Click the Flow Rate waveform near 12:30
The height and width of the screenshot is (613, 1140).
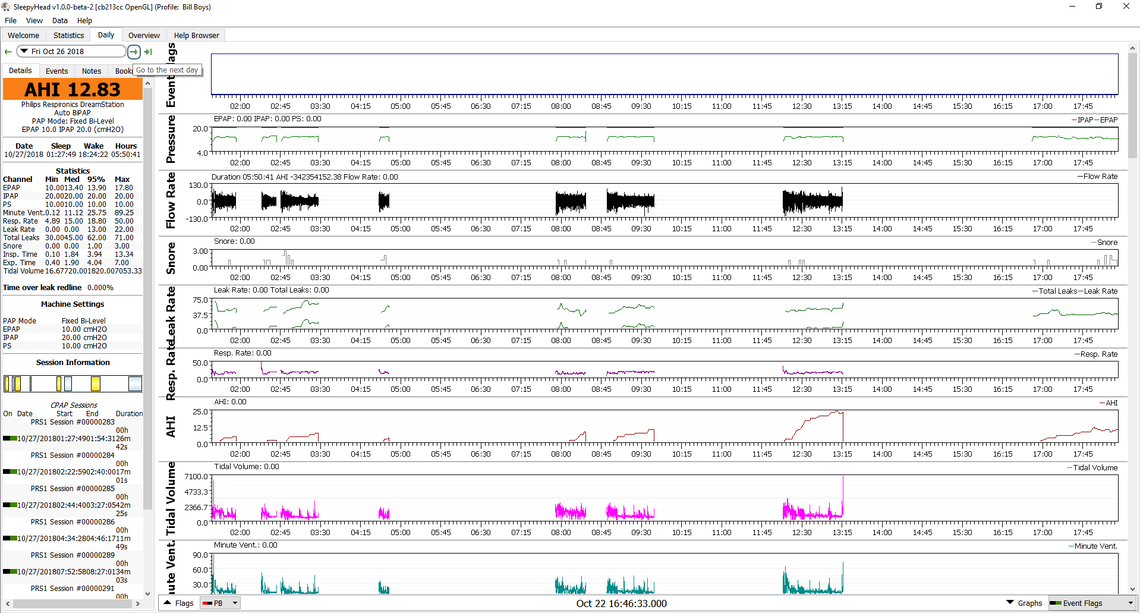803,202
